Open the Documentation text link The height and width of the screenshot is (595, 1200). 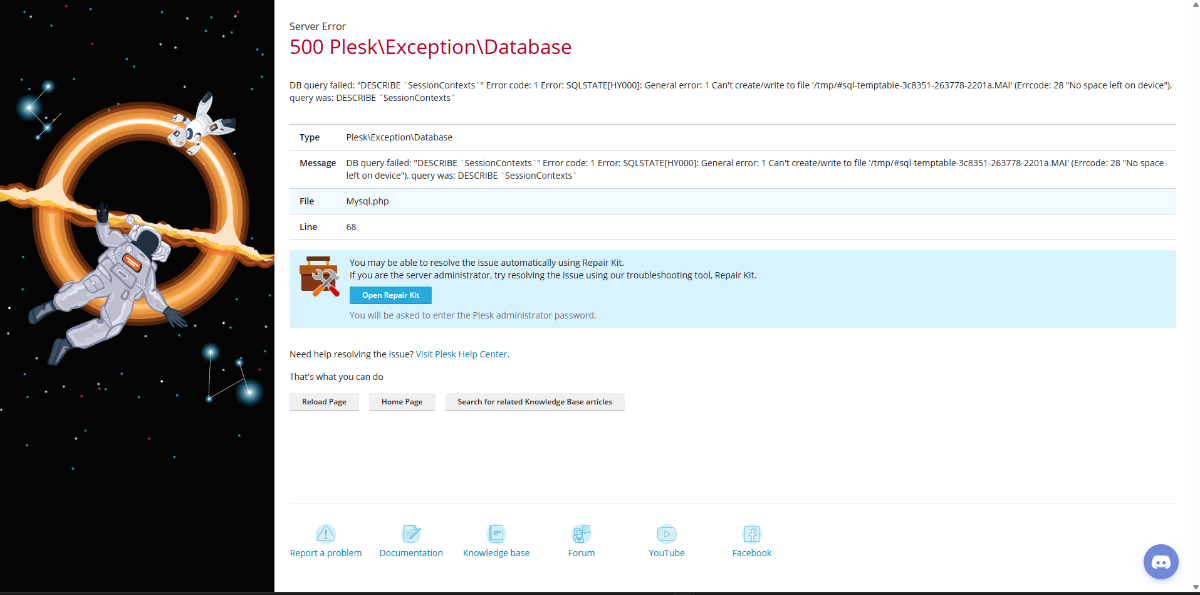pyautogui.click(x=411, y=553)
